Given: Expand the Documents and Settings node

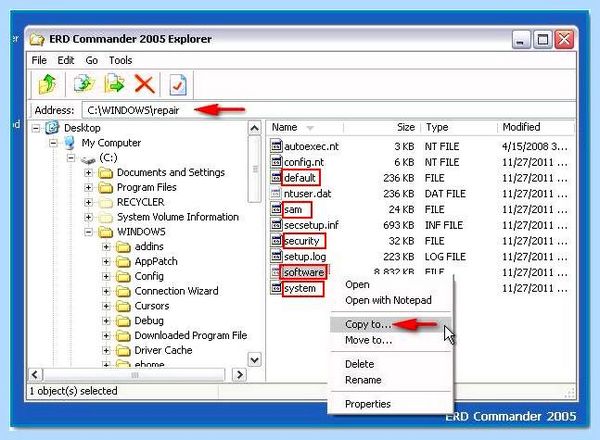Looking at the screenshot, I should point(88,173).
